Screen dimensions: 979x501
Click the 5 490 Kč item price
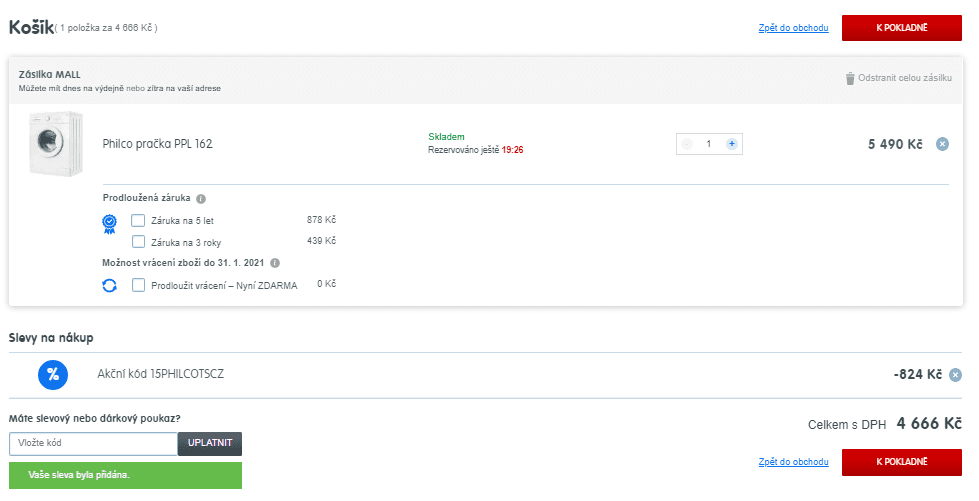point(895,145)
